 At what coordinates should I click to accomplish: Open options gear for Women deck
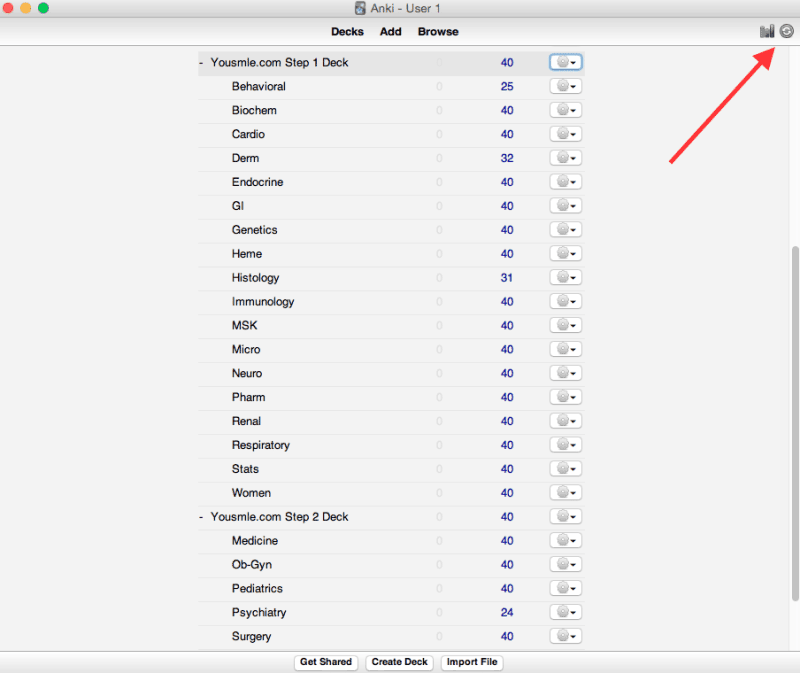point(566,493)
